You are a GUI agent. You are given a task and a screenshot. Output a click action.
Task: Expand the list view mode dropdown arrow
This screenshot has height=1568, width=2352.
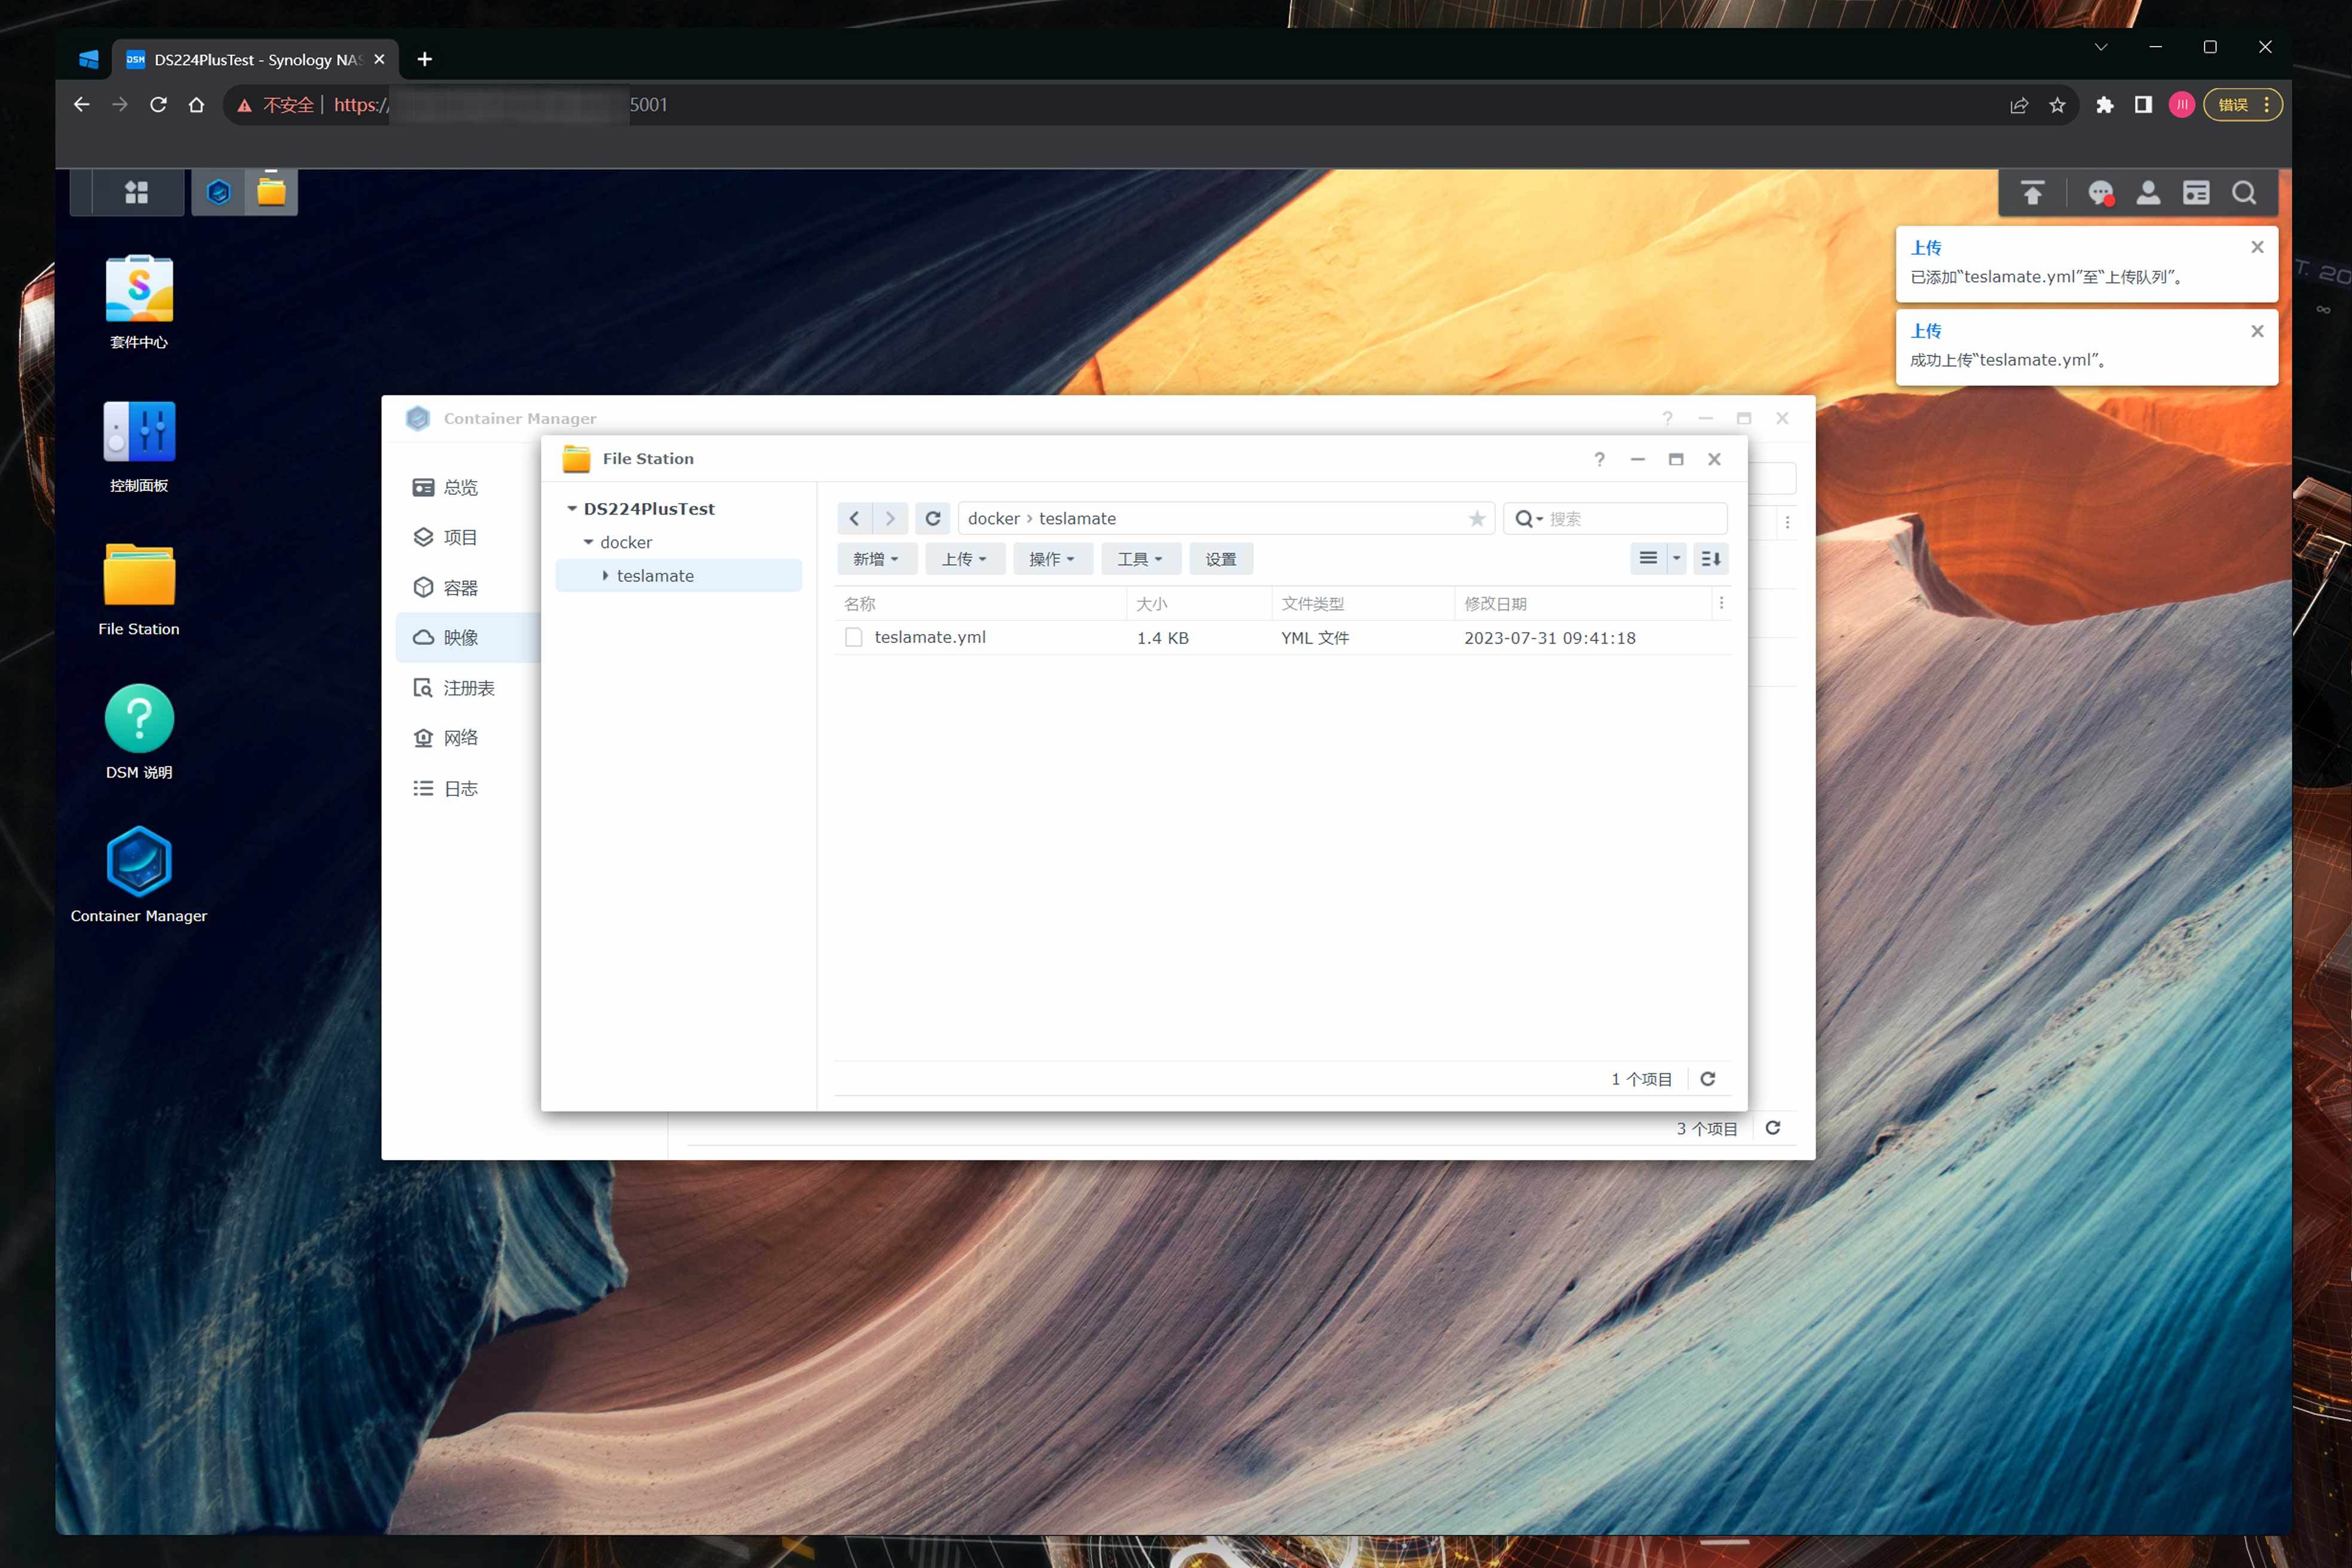tap(1677, 559)
